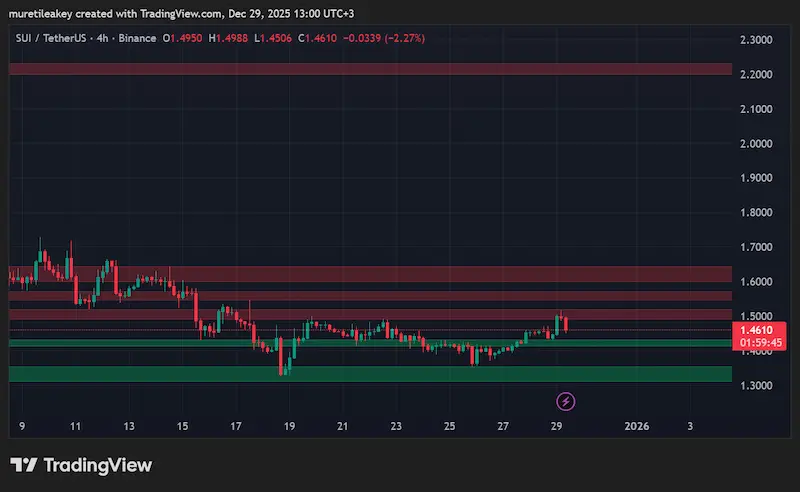Click the 19 date on the time axis
800x492 pixels.
tap(289, 426)
